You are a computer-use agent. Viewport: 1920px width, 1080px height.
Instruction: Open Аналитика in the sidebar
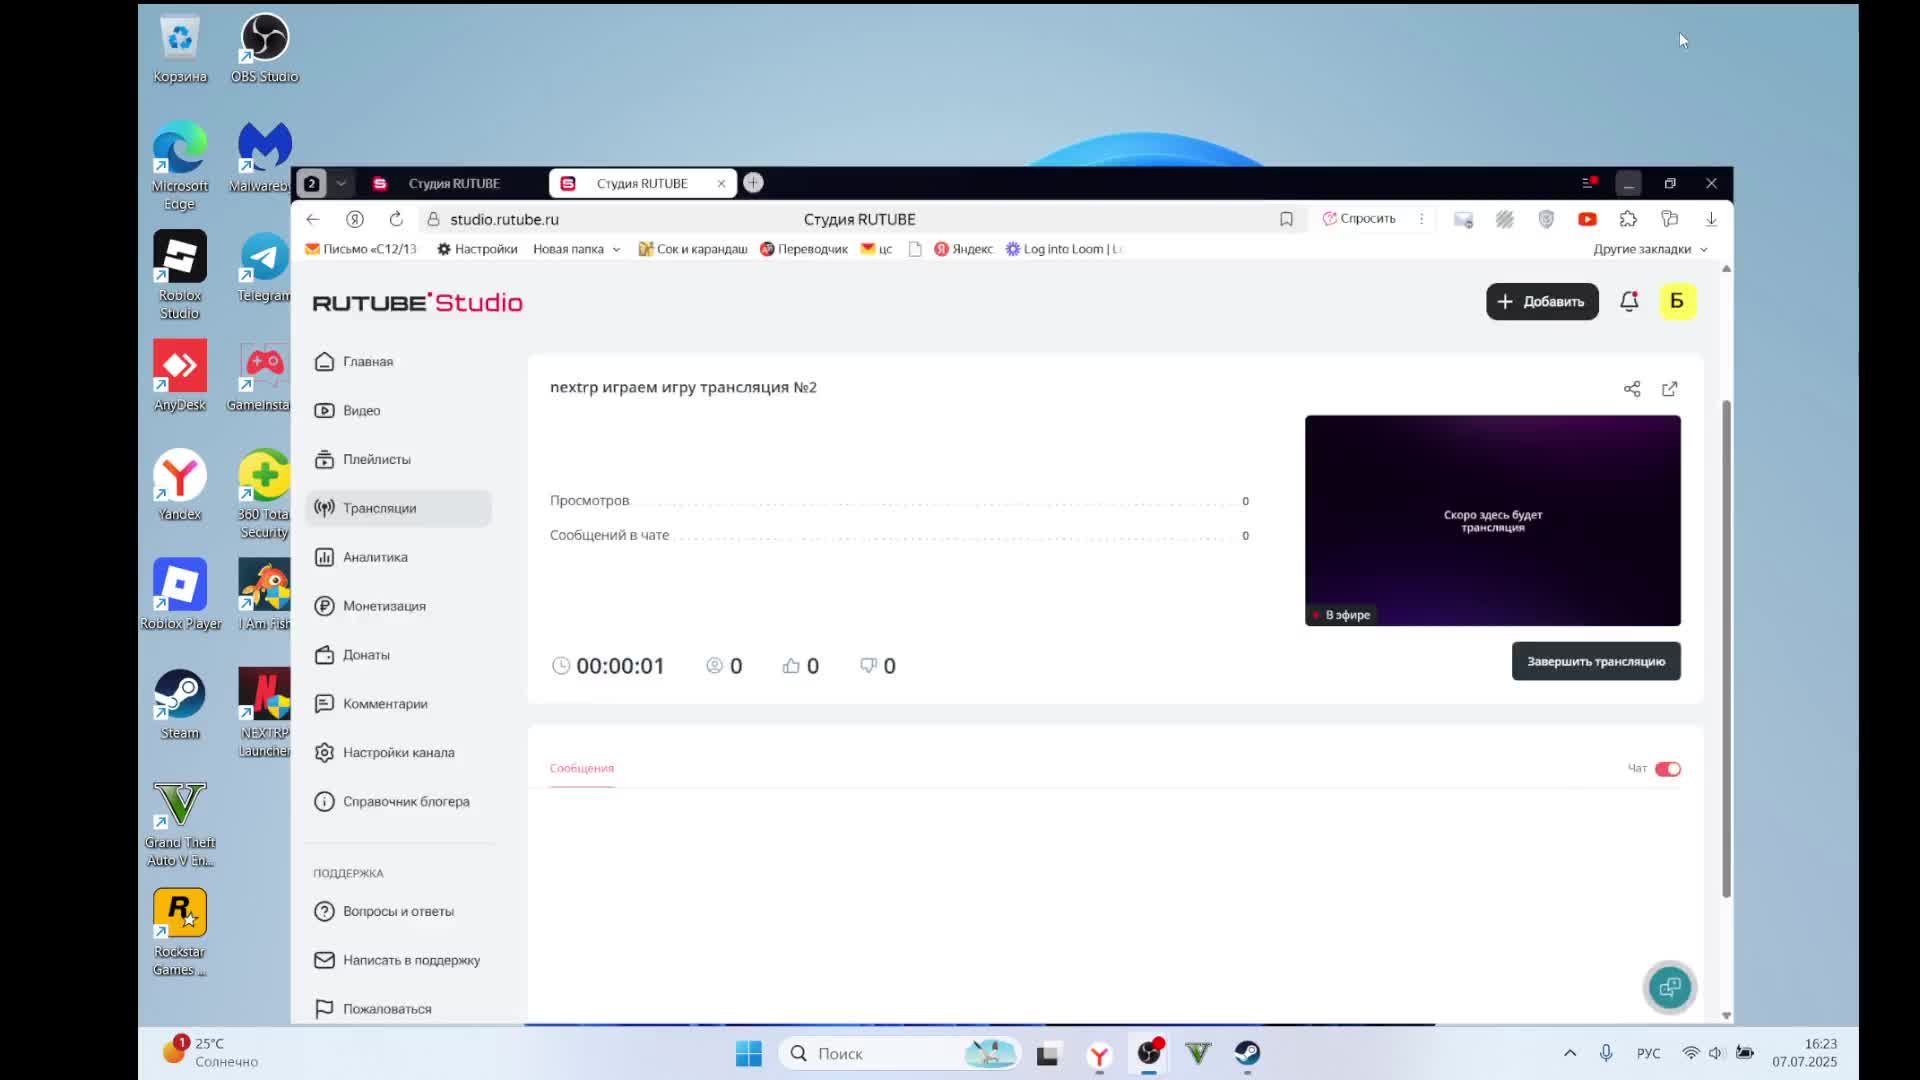tap(398, 557)
